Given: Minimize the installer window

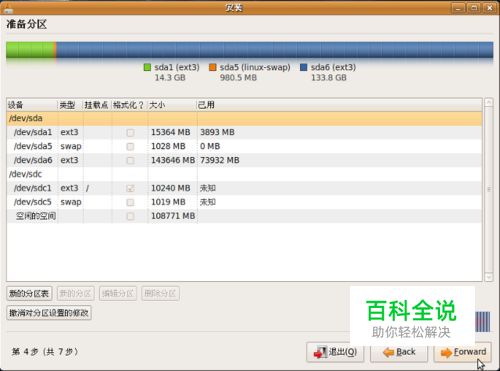Looking at the screenshot, I should coord(458,8).
